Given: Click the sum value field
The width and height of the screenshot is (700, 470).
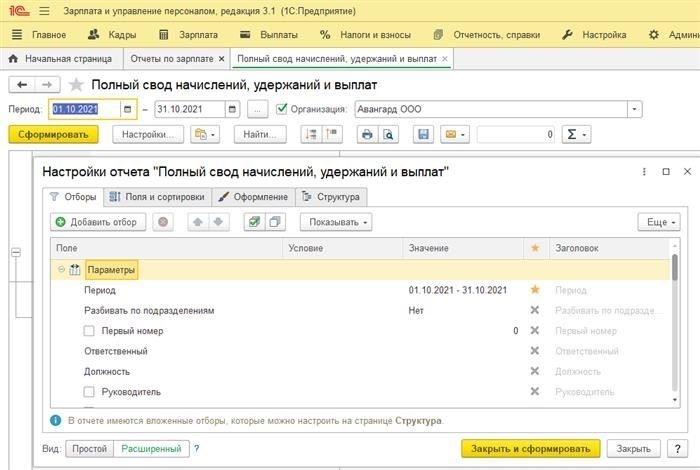Looking at the screenshot, I should tap(516, 134).
